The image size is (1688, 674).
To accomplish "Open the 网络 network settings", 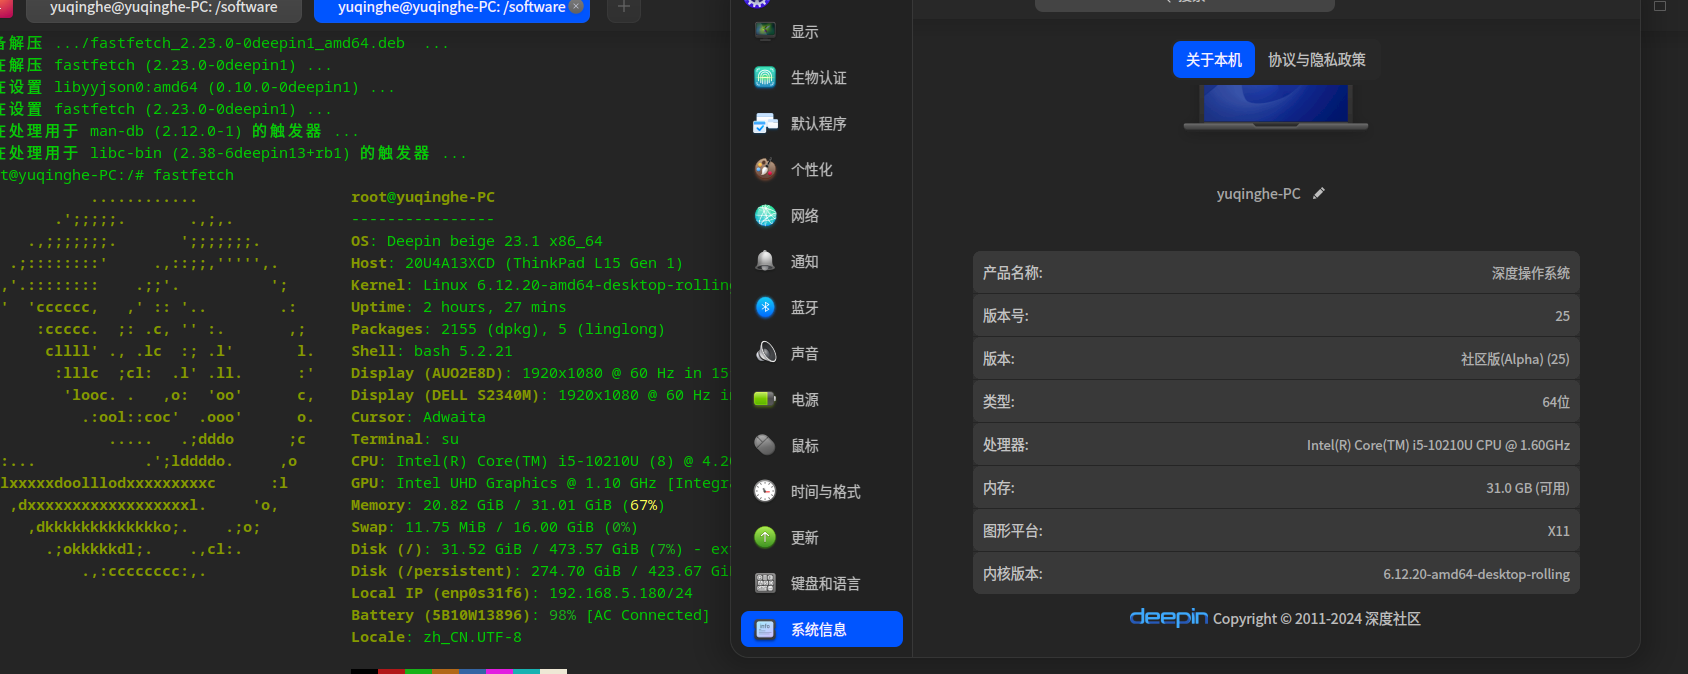I will [822, 216].
